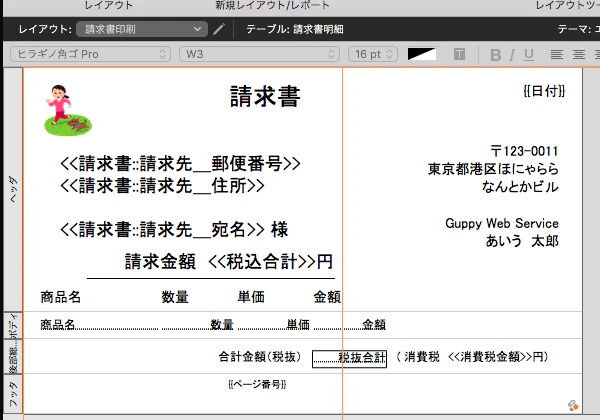The height and width of the screenshot is (420, 600).
Task: Toggle bold formatting
Action: pos(496,55)
